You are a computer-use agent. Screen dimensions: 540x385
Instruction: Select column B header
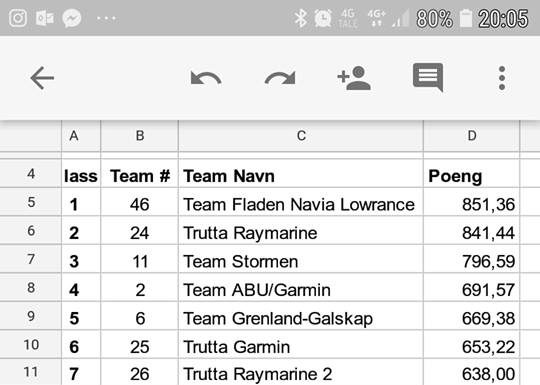point(140,136)
